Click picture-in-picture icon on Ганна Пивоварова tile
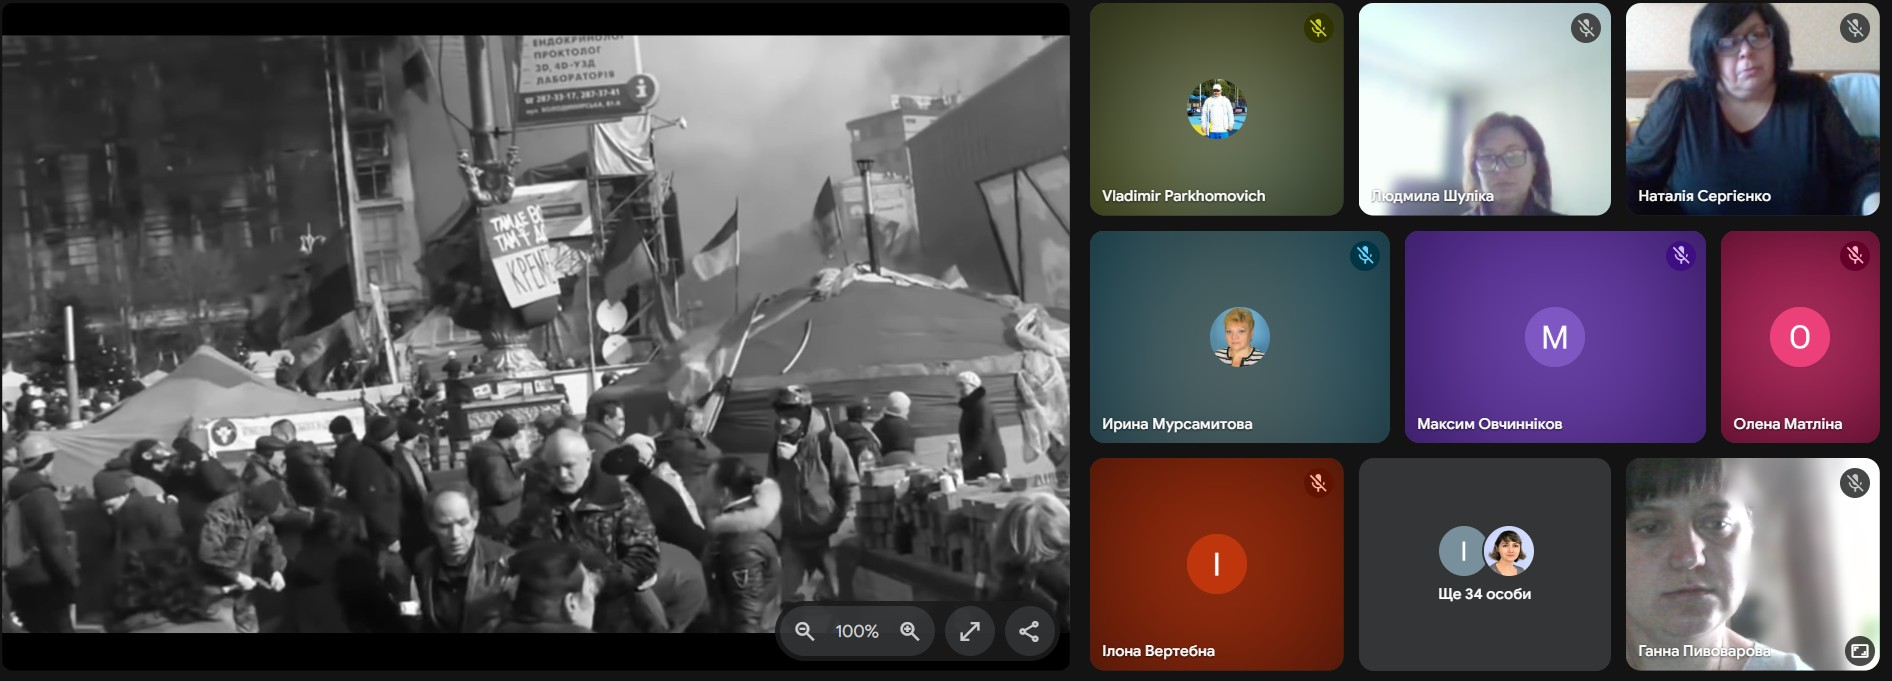The height and width of the screenshot is (681, 1892). pos(1859,651)
